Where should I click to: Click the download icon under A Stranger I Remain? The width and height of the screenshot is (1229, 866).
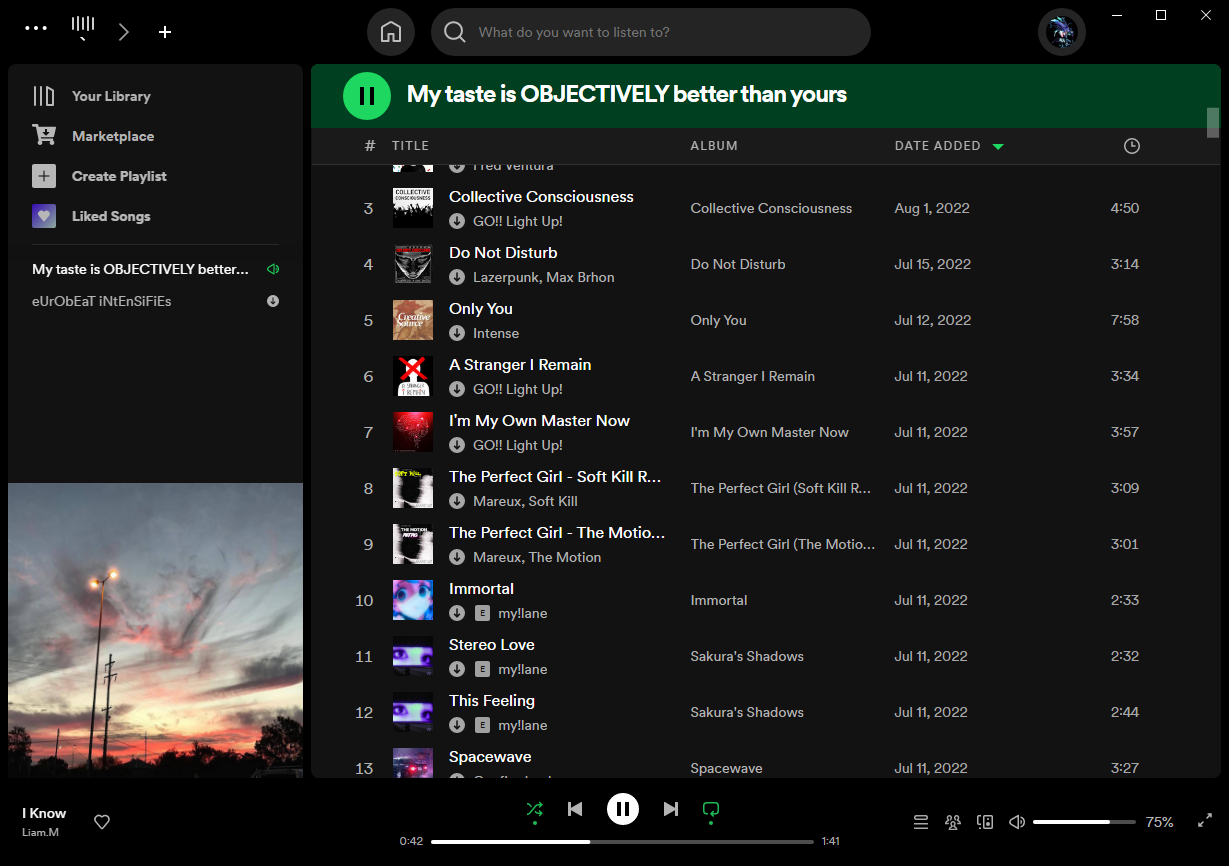[457, 389]
